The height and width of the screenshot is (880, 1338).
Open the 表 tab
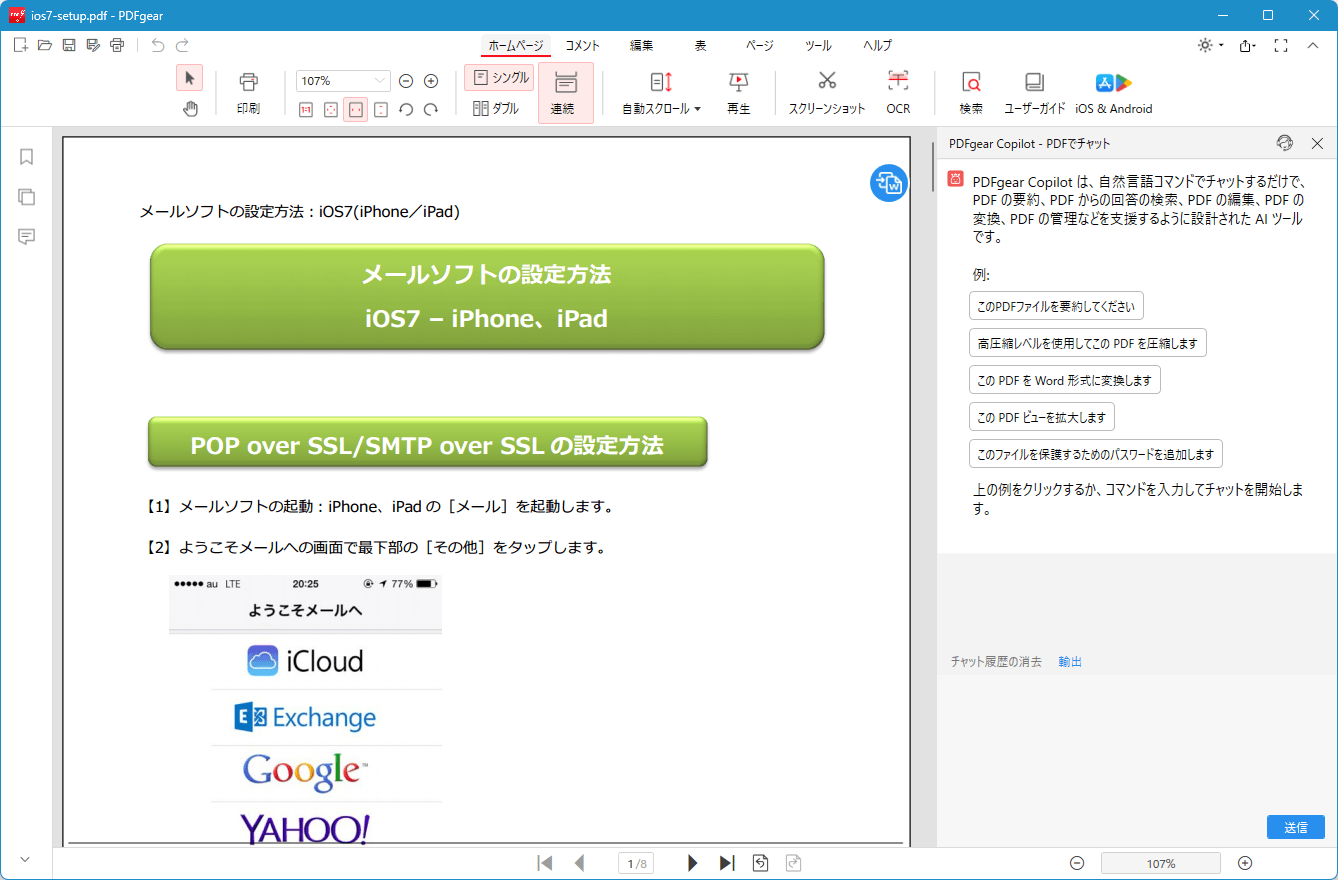(701, 46)
